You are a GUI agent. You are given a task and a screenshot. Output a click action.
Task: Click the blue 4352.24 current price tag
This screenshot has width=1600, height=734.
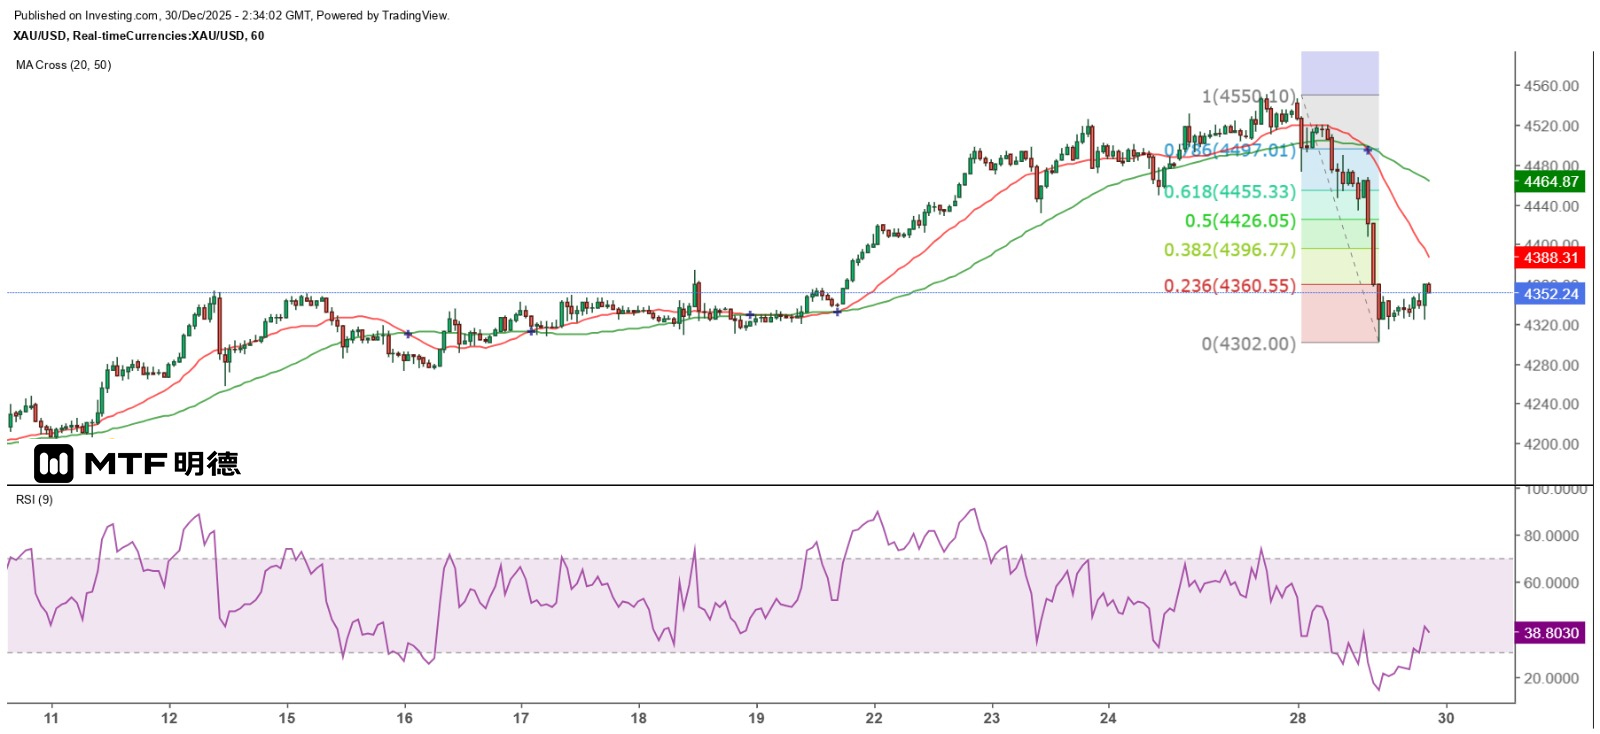pyautogui.click(x=1550, y=293)
